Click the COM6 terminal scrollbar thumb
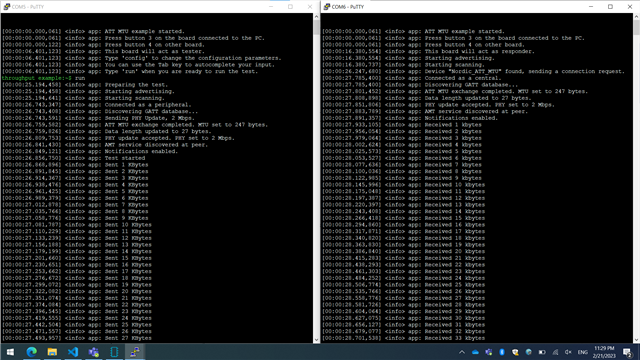The width and height of the screenshot is (640, 360). (x=636, y=27)
